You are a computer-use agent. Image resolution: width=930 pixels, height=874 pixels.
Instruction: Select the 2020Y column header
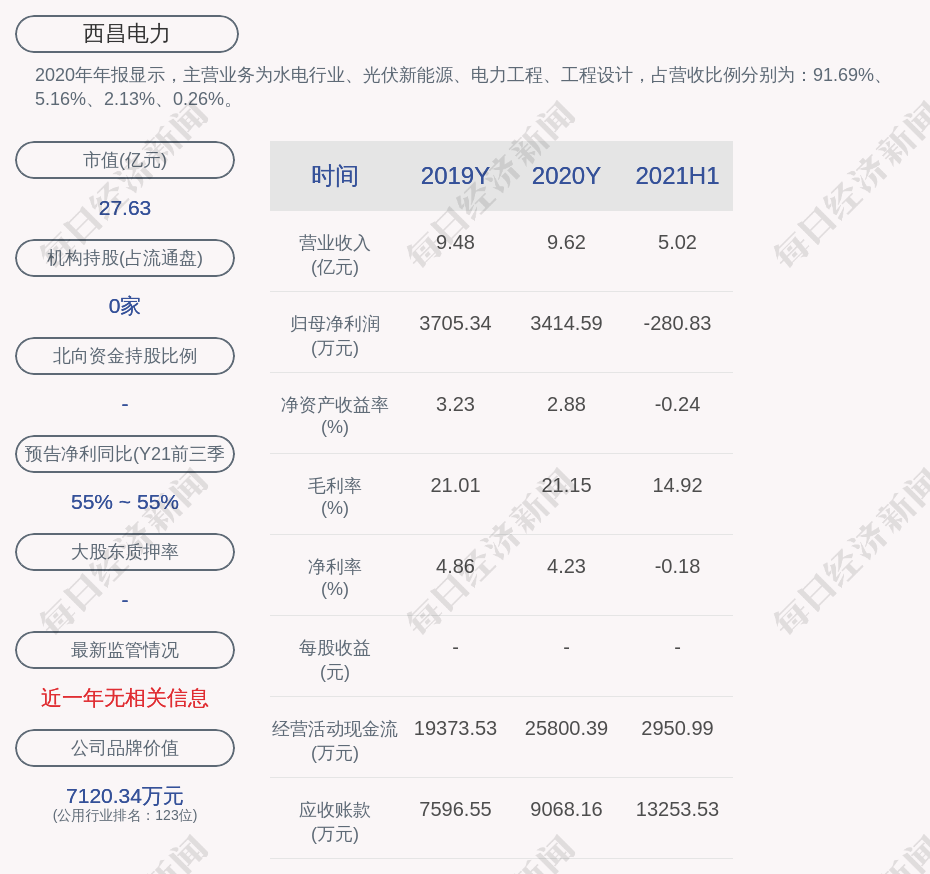[566, 176]
